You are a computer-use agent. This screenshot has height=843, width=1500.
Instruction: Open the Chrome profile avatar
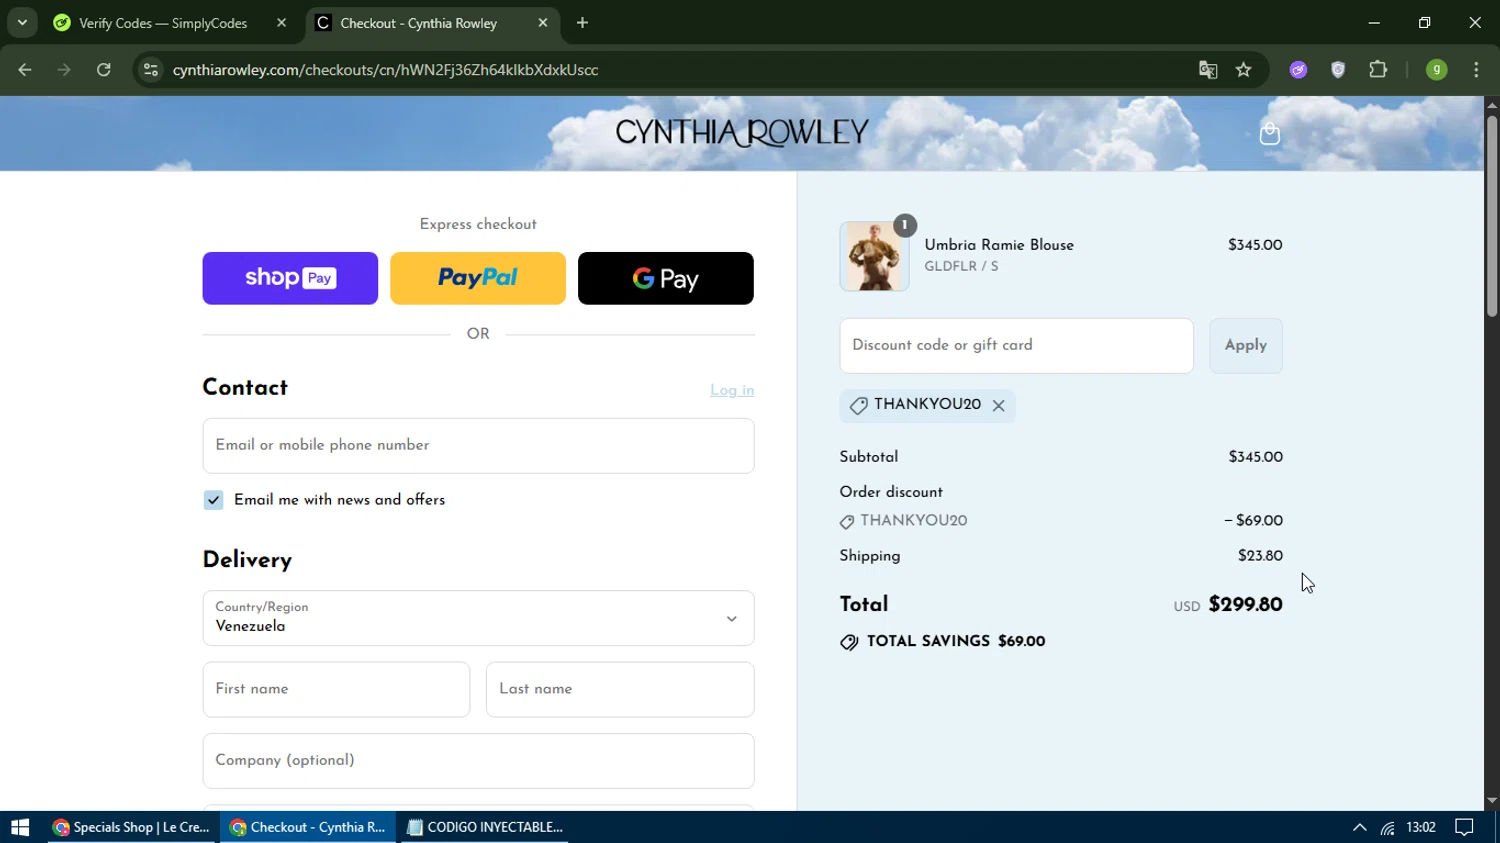click(x=1437, y=70)
